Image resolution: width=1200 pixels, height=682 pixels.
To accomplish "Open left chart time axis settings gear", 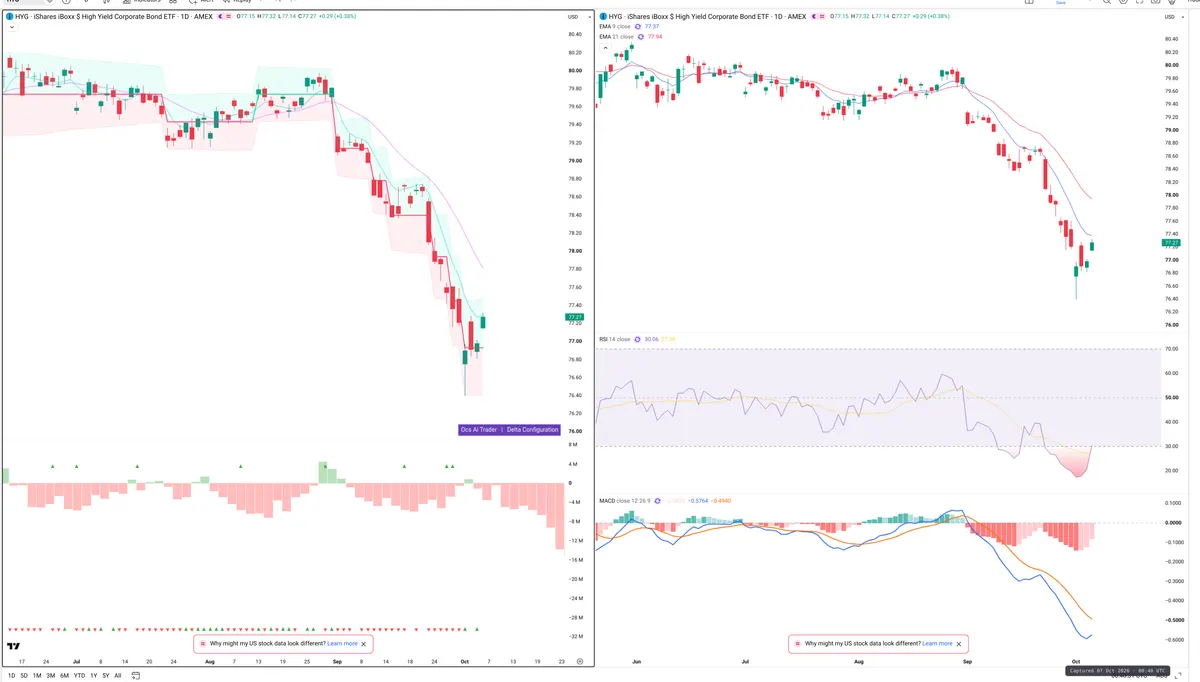I will 580,662.
